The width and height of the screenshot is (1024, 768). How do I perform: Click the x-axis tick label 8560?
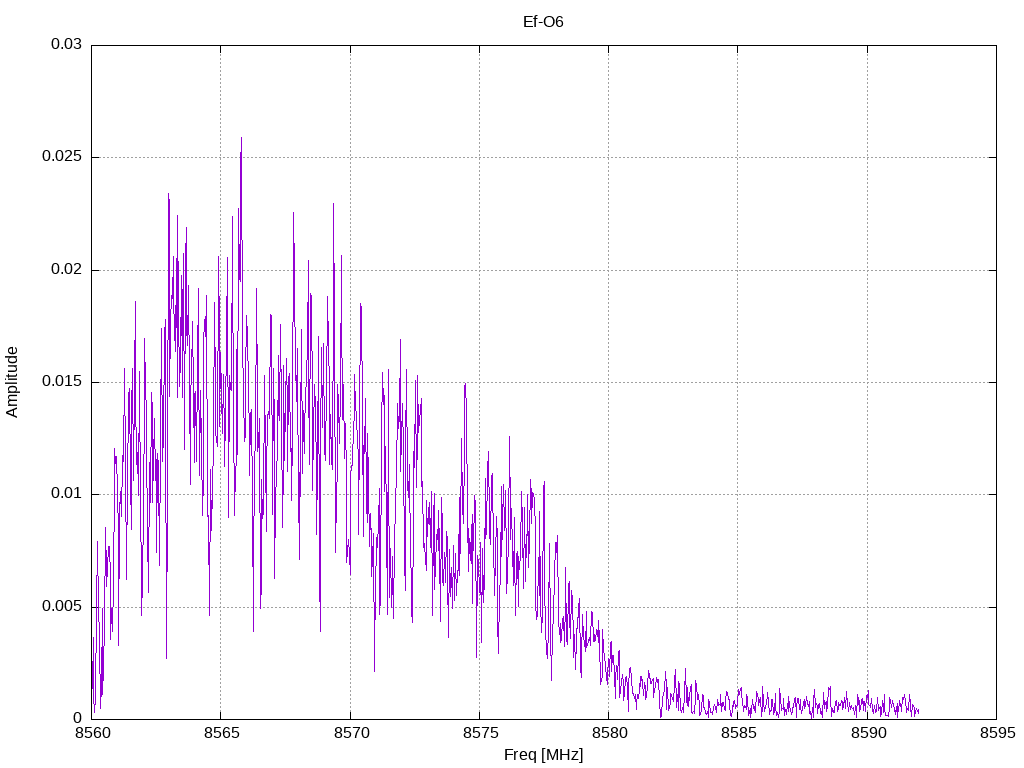92,733
